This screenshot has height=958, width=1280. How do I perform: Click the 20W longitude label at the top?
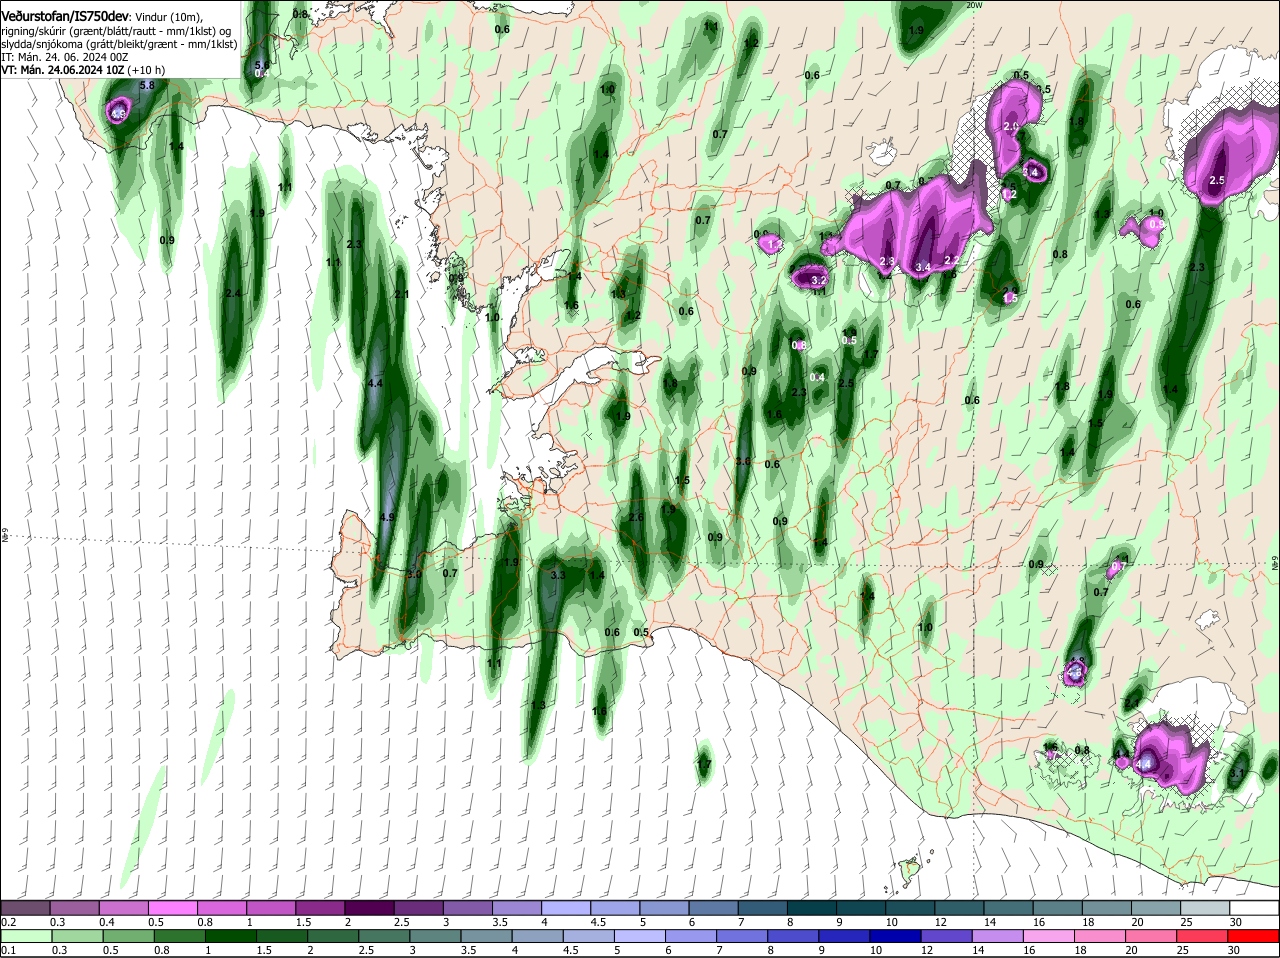[975, 5]
